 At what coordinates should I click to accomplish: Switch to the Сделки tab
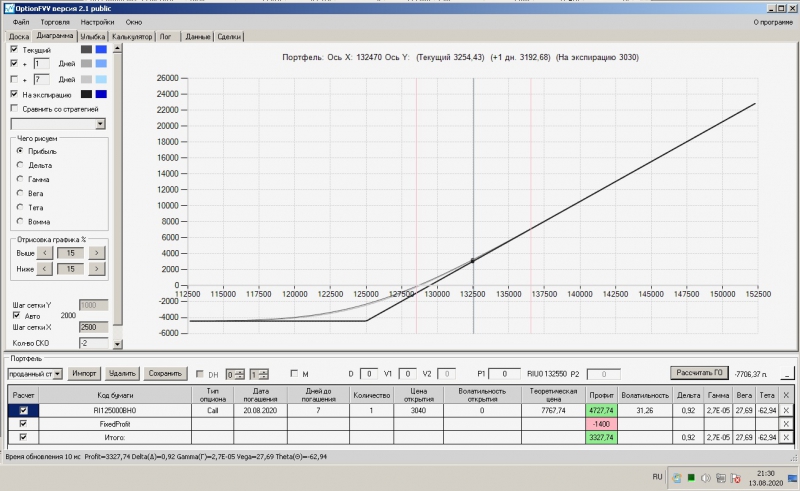(229, 37)
